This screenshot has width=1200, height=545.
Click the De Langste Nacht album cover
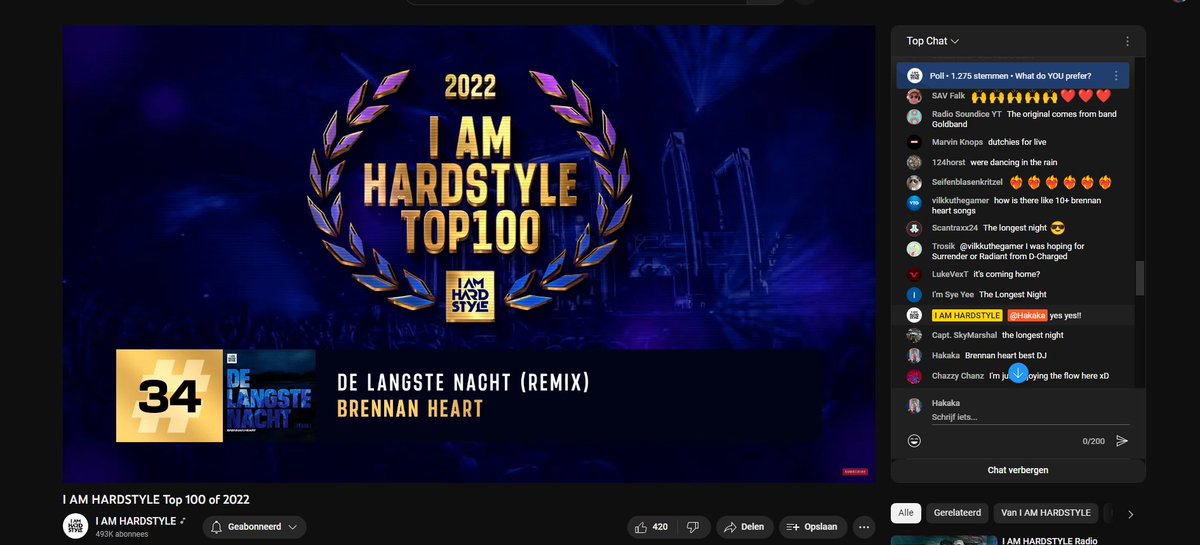(269, 395)
